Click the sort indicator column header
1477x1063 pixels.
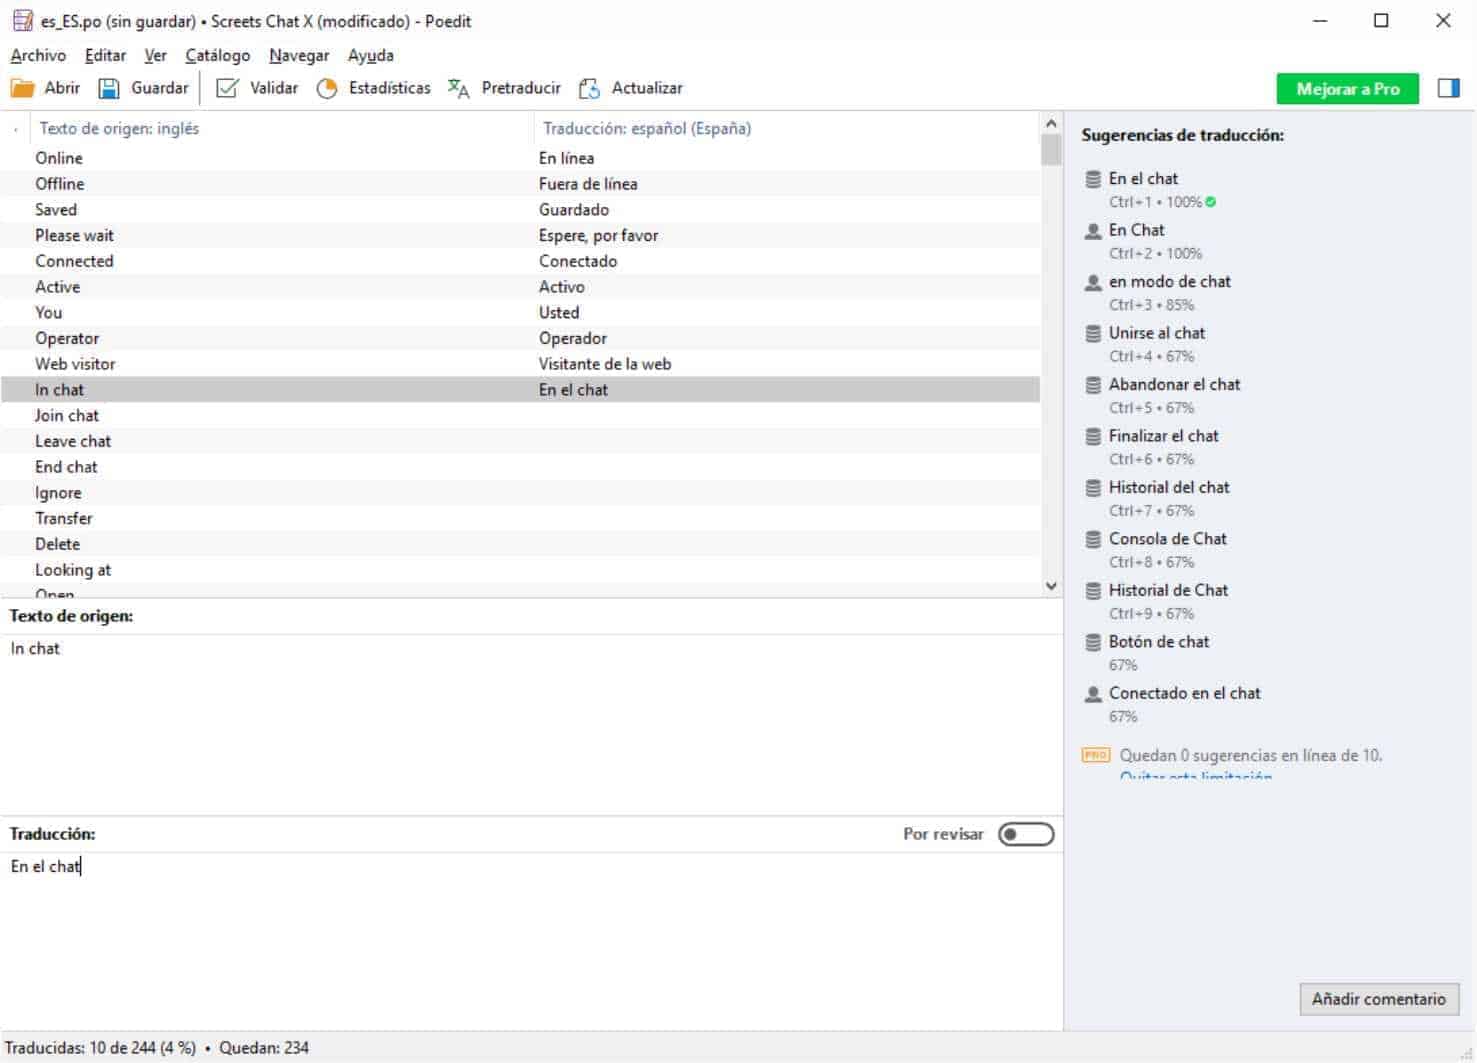tap(16, 129)
